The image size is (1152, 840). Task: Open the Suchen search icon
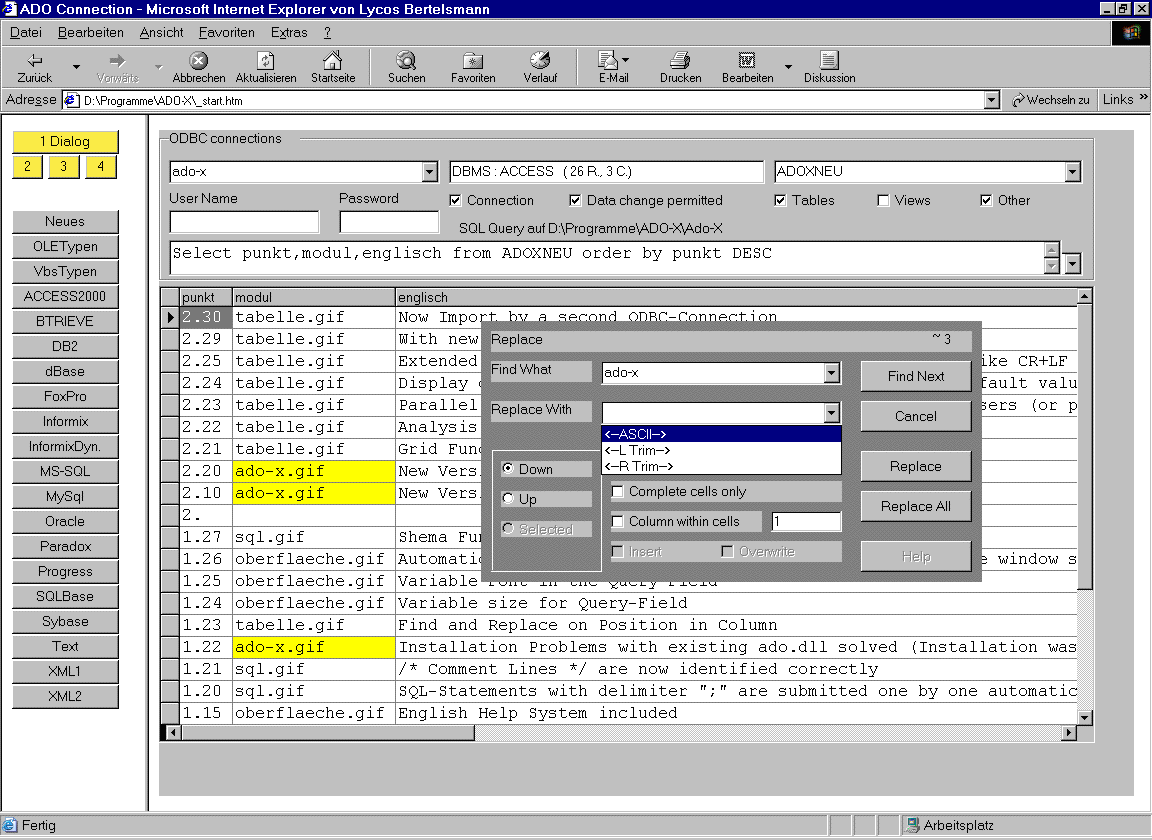click(406, 60)
